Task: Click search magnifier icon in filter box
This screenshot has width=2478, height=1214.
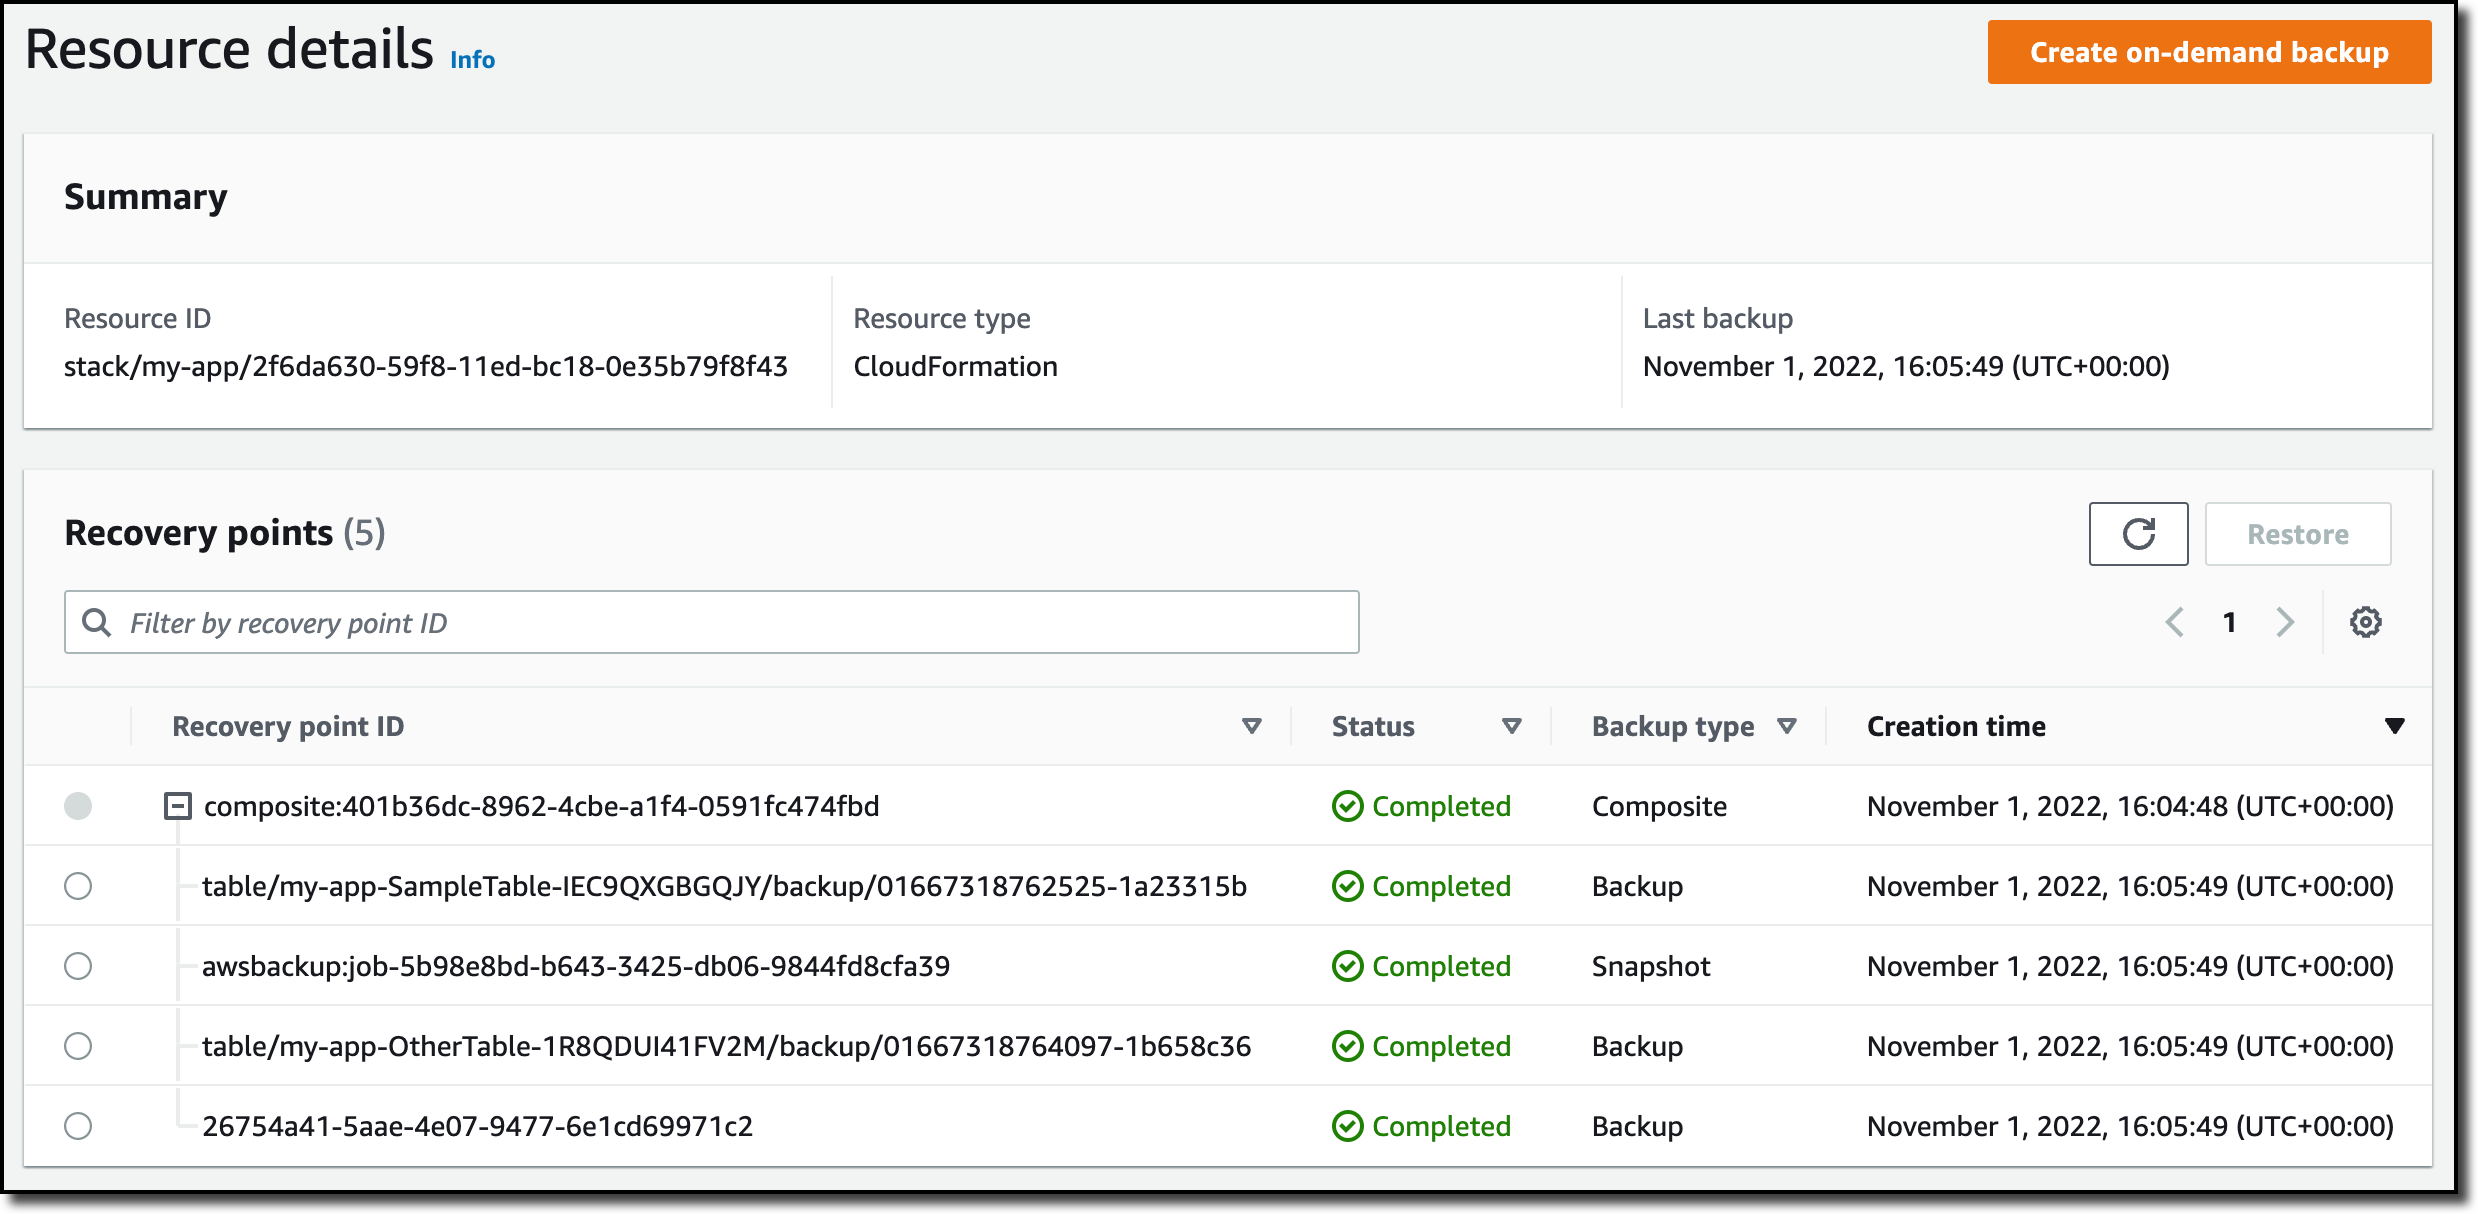Action: (x=97, y=622)
